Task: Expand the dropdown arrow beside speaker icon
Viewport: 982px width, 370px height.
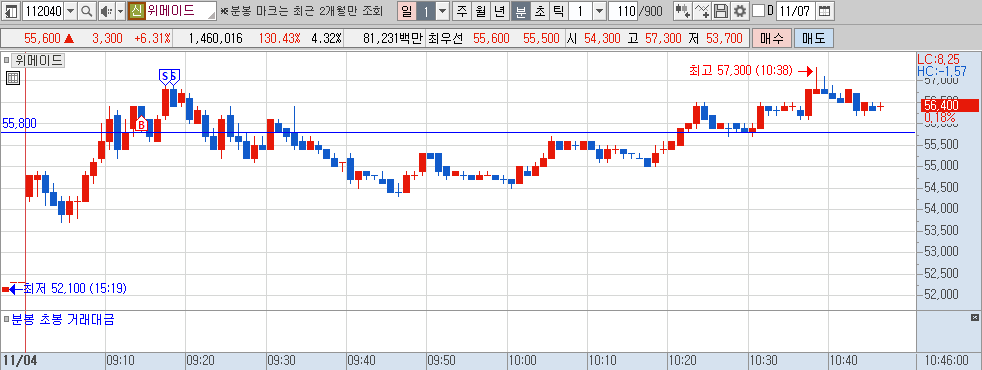Action: click(x=120, y=11)
